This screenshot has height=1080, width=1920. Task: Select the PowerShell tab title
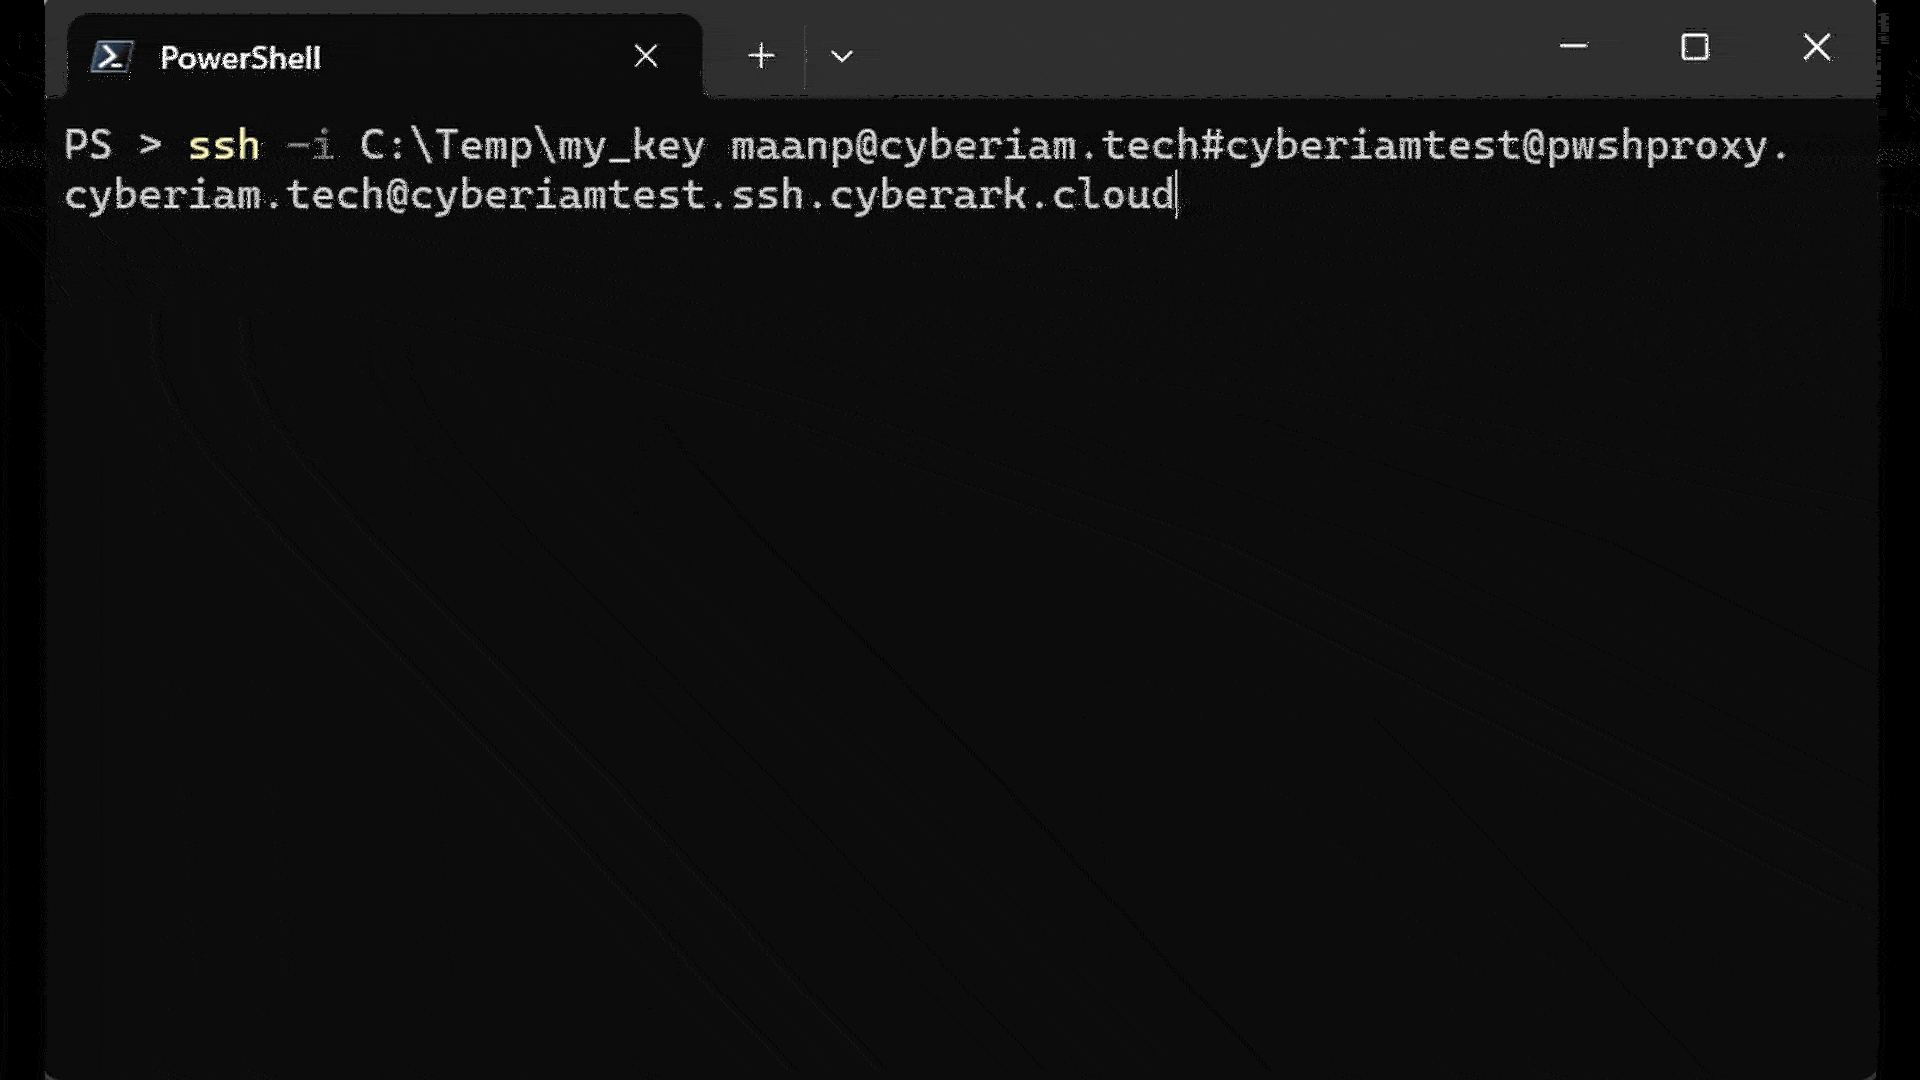point(240,58)
